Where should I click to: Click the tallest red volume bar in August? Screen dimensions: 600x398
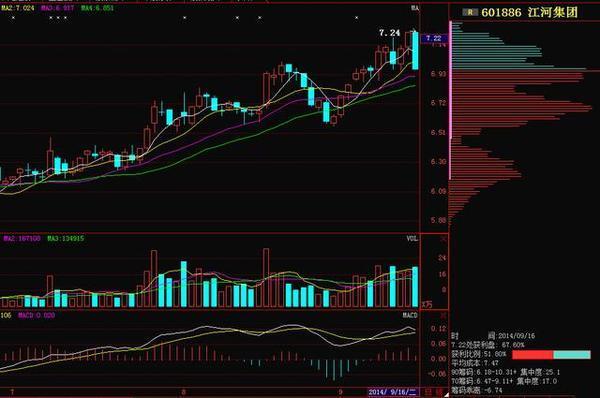[x=266, y=278]
